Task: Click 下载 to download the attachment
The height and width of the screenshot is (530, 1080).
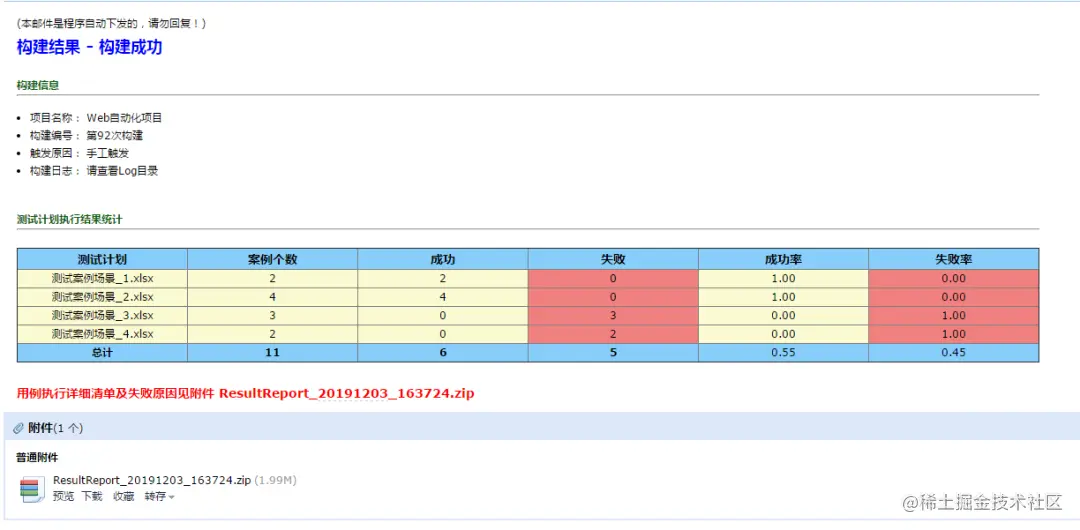Action: (x=92, y=496)
